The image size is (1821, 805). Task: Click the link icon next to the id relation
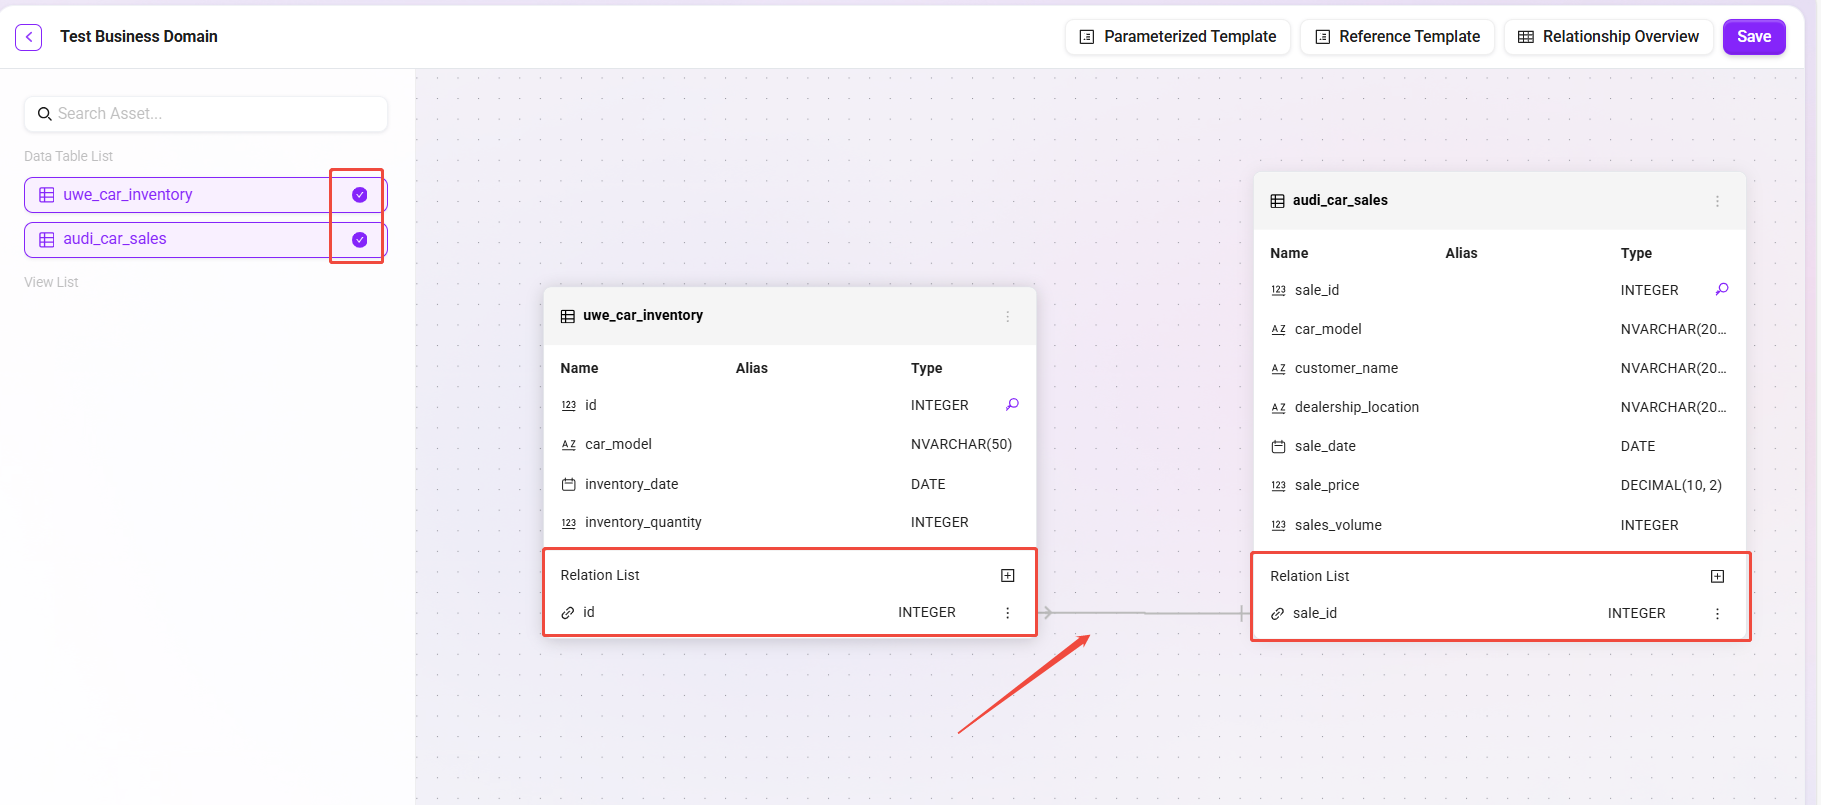[x=568, y=613]
